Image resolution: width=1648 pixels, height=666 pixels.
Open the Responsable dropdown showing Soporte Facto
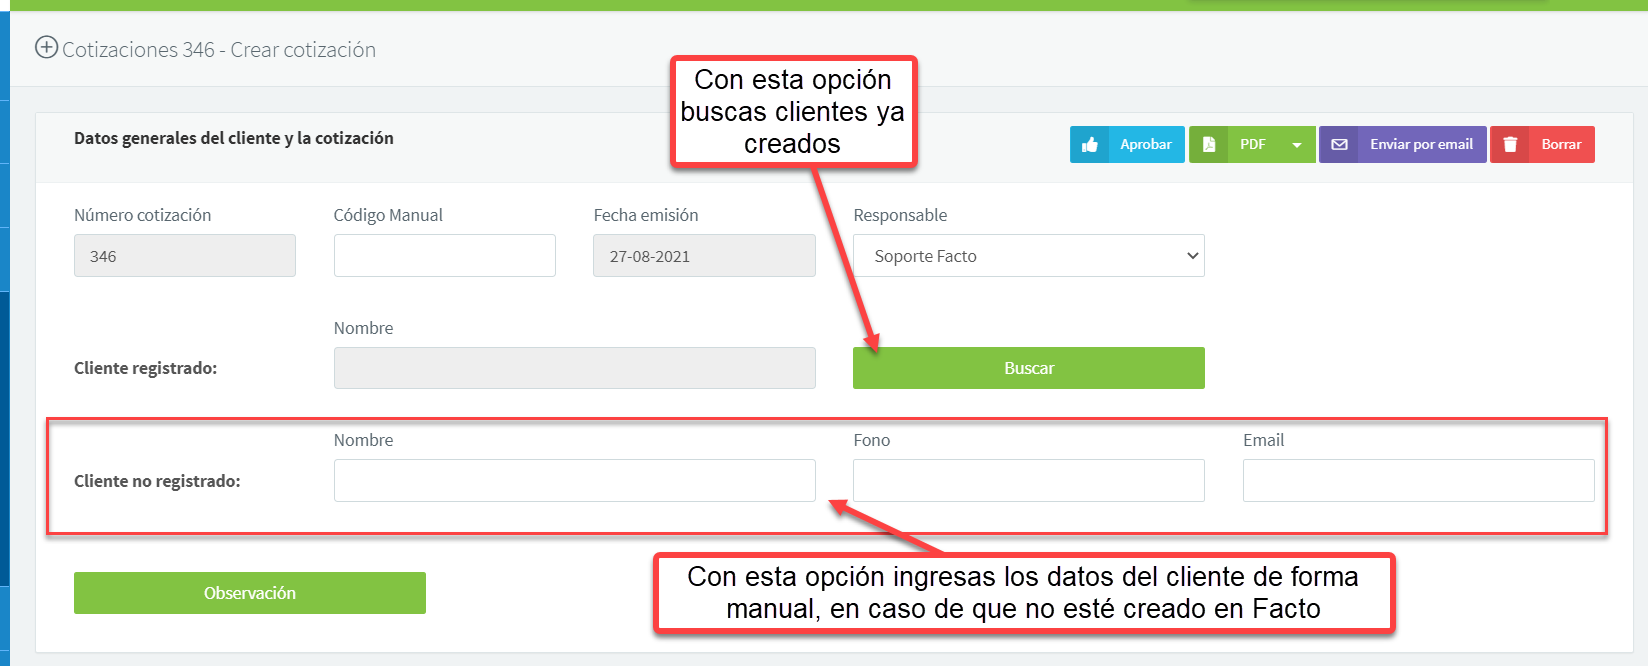[x=1028, y=256]
